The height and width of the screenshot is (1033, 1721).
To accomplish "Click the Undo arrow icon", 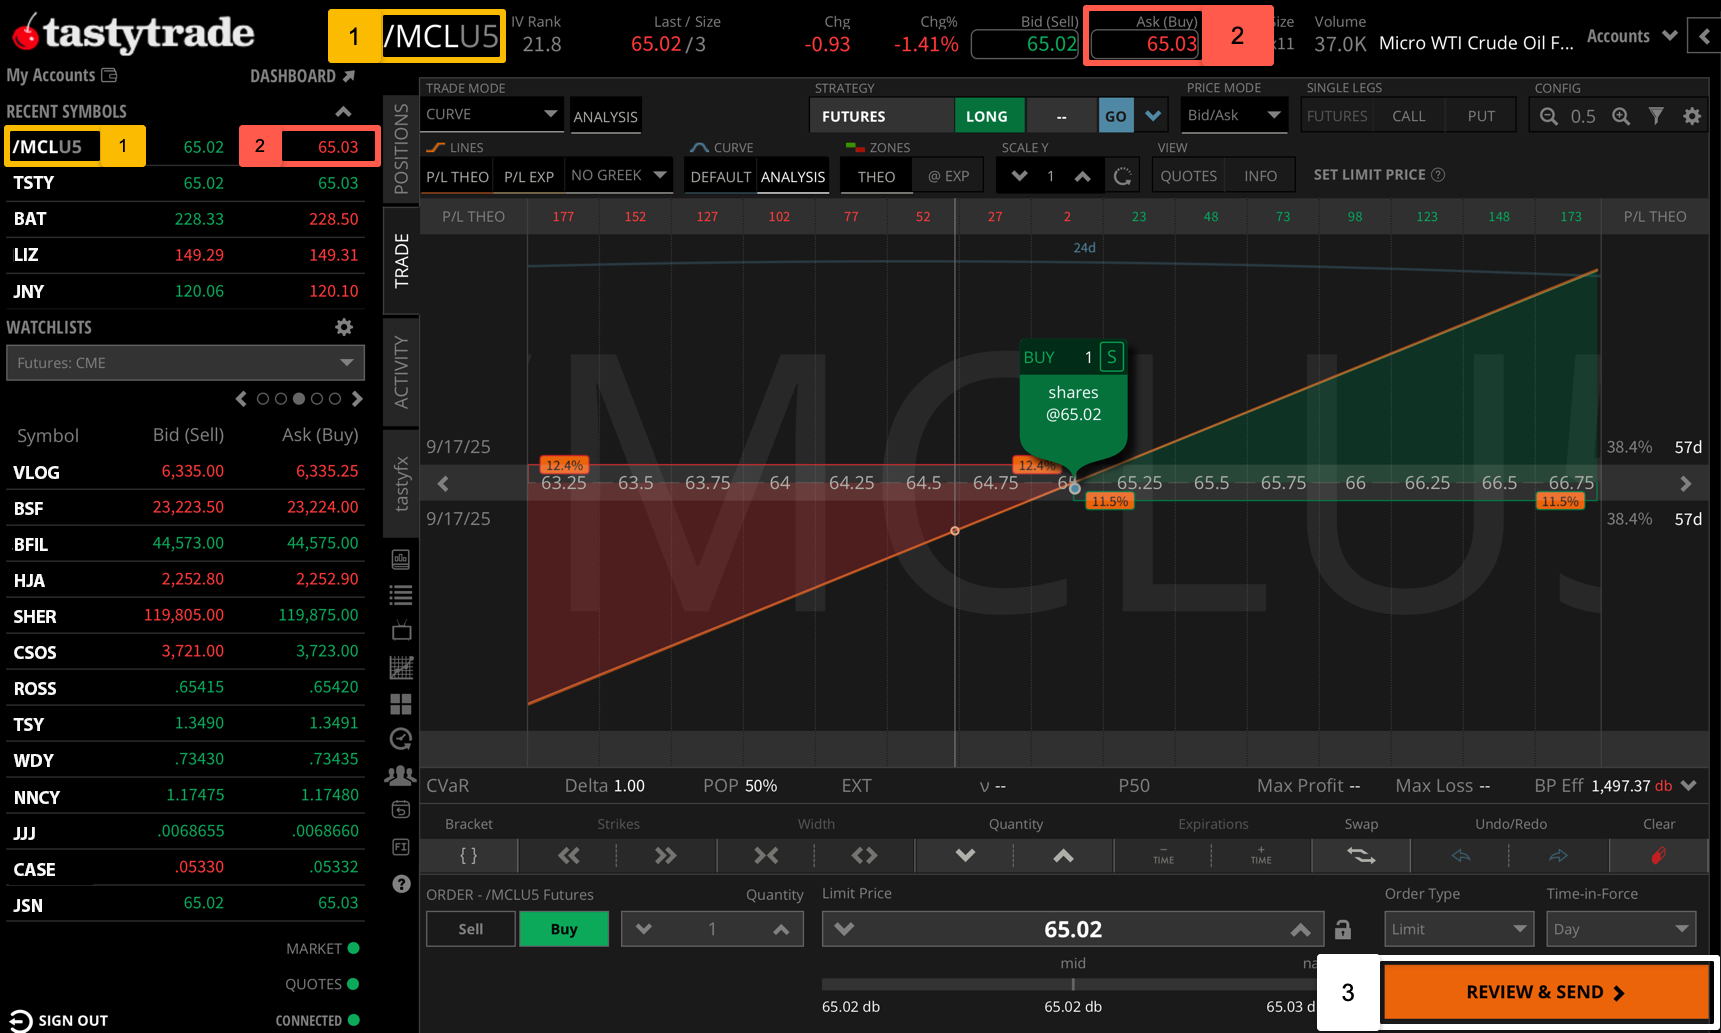I will click(1459, 855).
